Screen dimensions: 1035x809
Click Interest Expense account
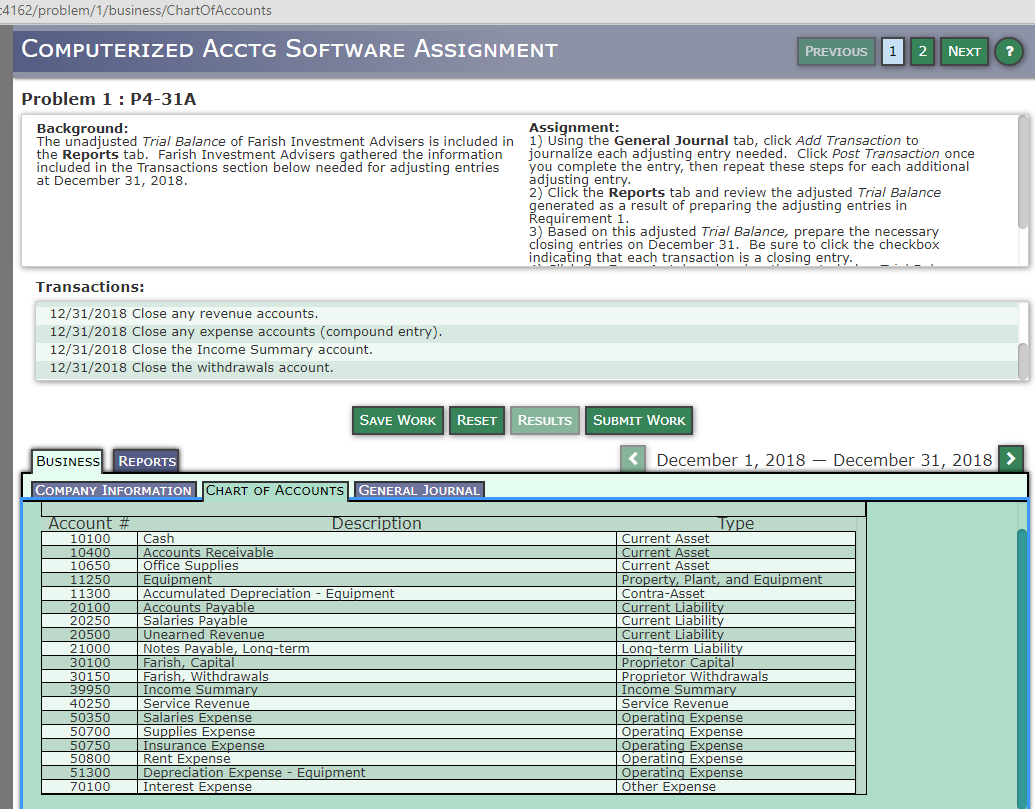coord(448,787)
